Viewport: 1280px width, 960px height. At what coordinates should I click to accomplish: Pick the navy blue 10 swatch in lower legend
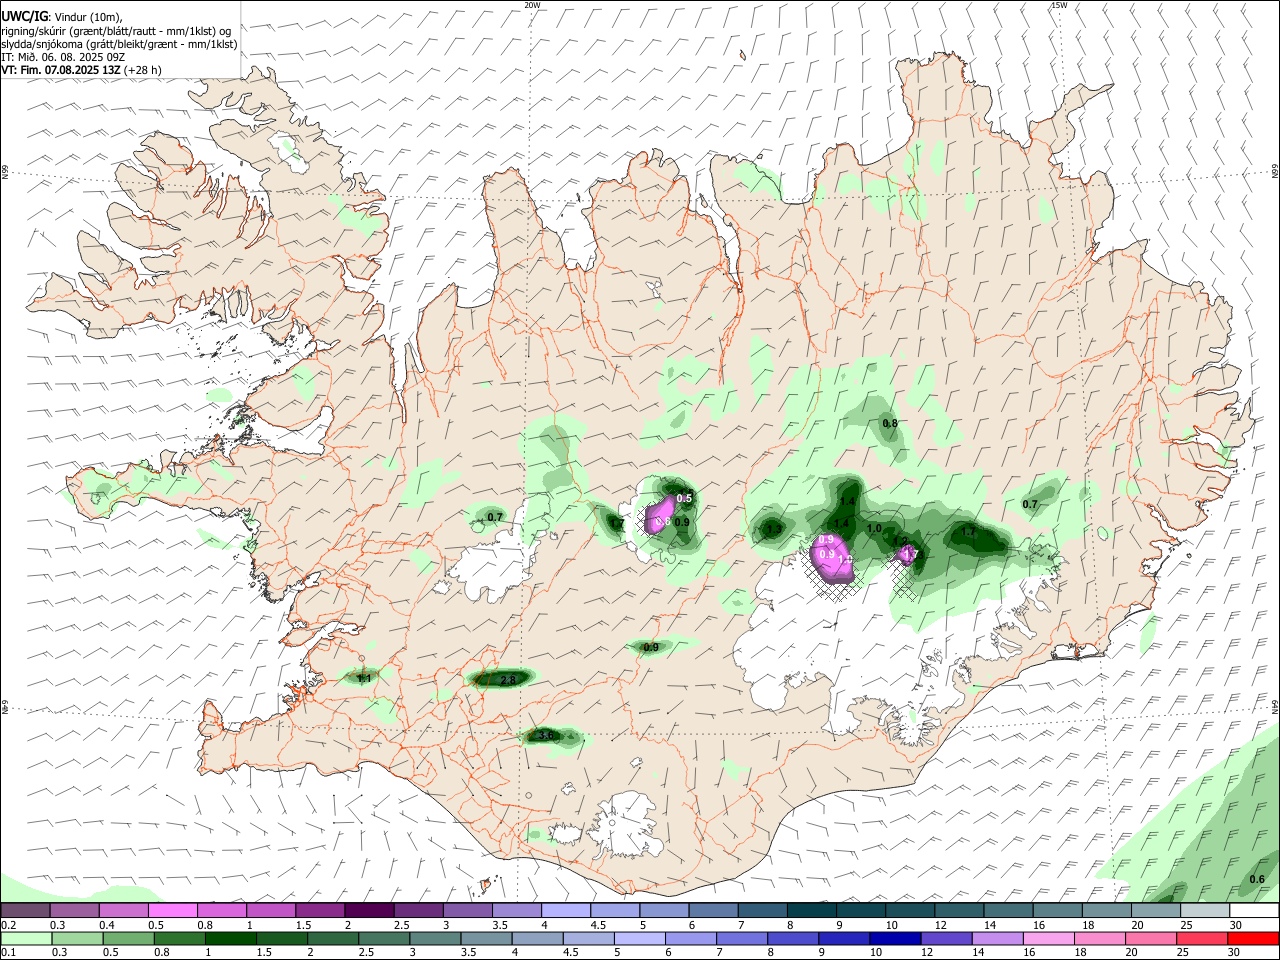pos(895,938)
